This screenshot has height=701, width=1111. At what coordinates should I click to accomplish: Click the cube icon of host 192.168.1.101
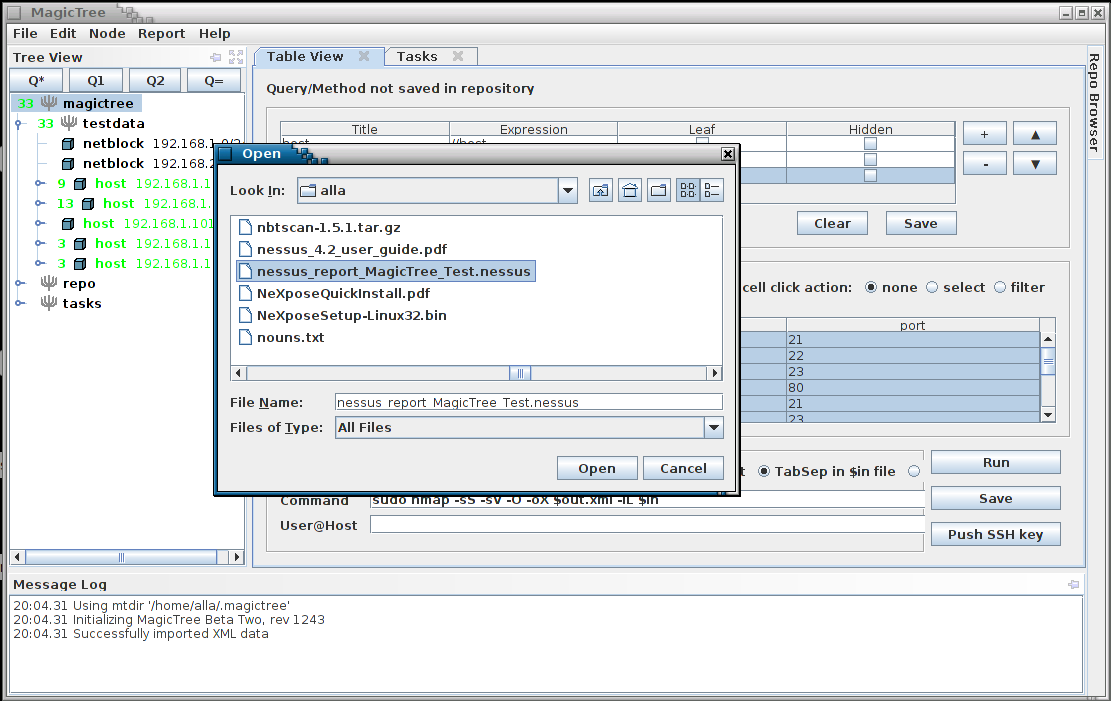click(x=68, y=223)
